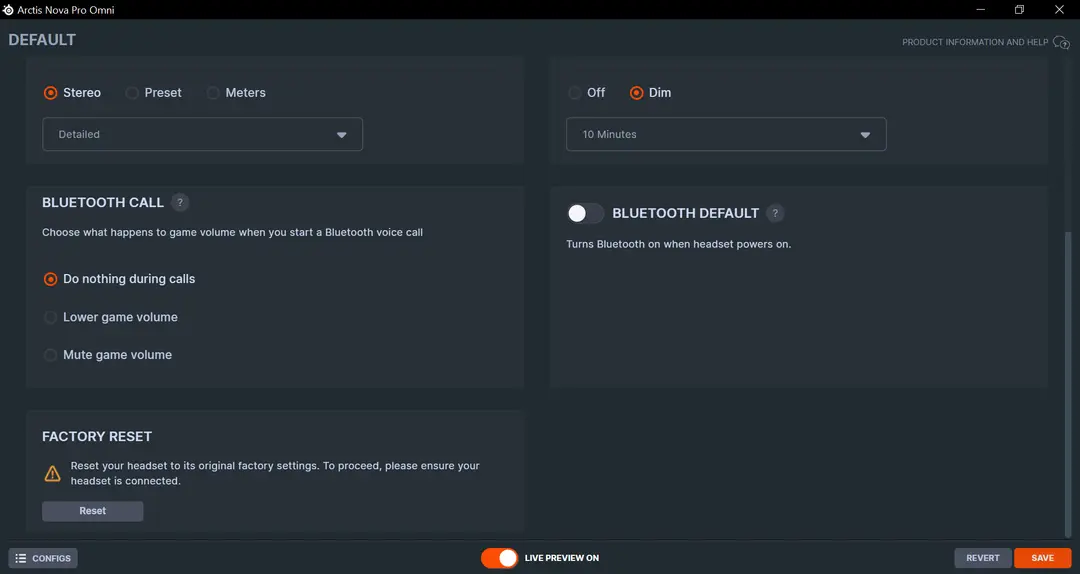Click the factory reset warning triangle icon
The width and height of the screenshot is (1080, 574).
[52, 473]
